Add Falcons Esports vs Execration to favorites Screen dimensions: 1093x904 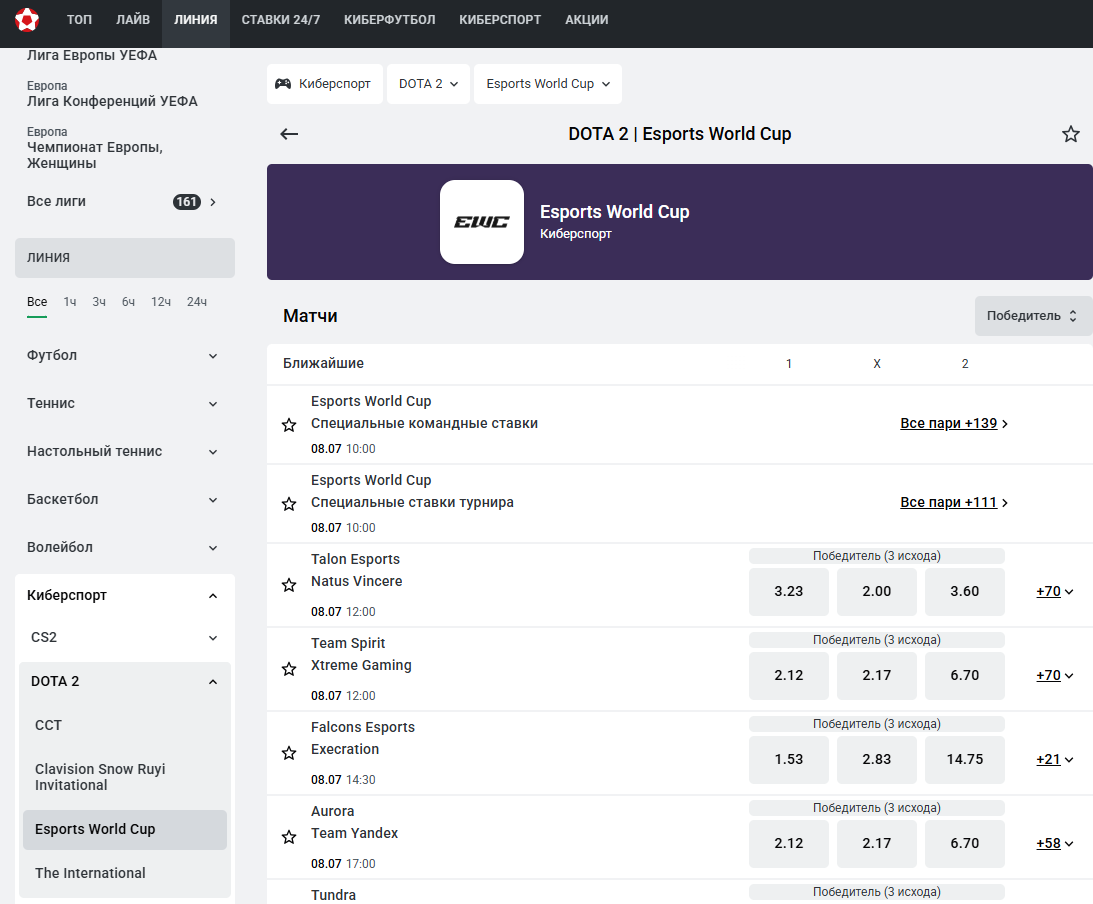[x=289, y=753]
